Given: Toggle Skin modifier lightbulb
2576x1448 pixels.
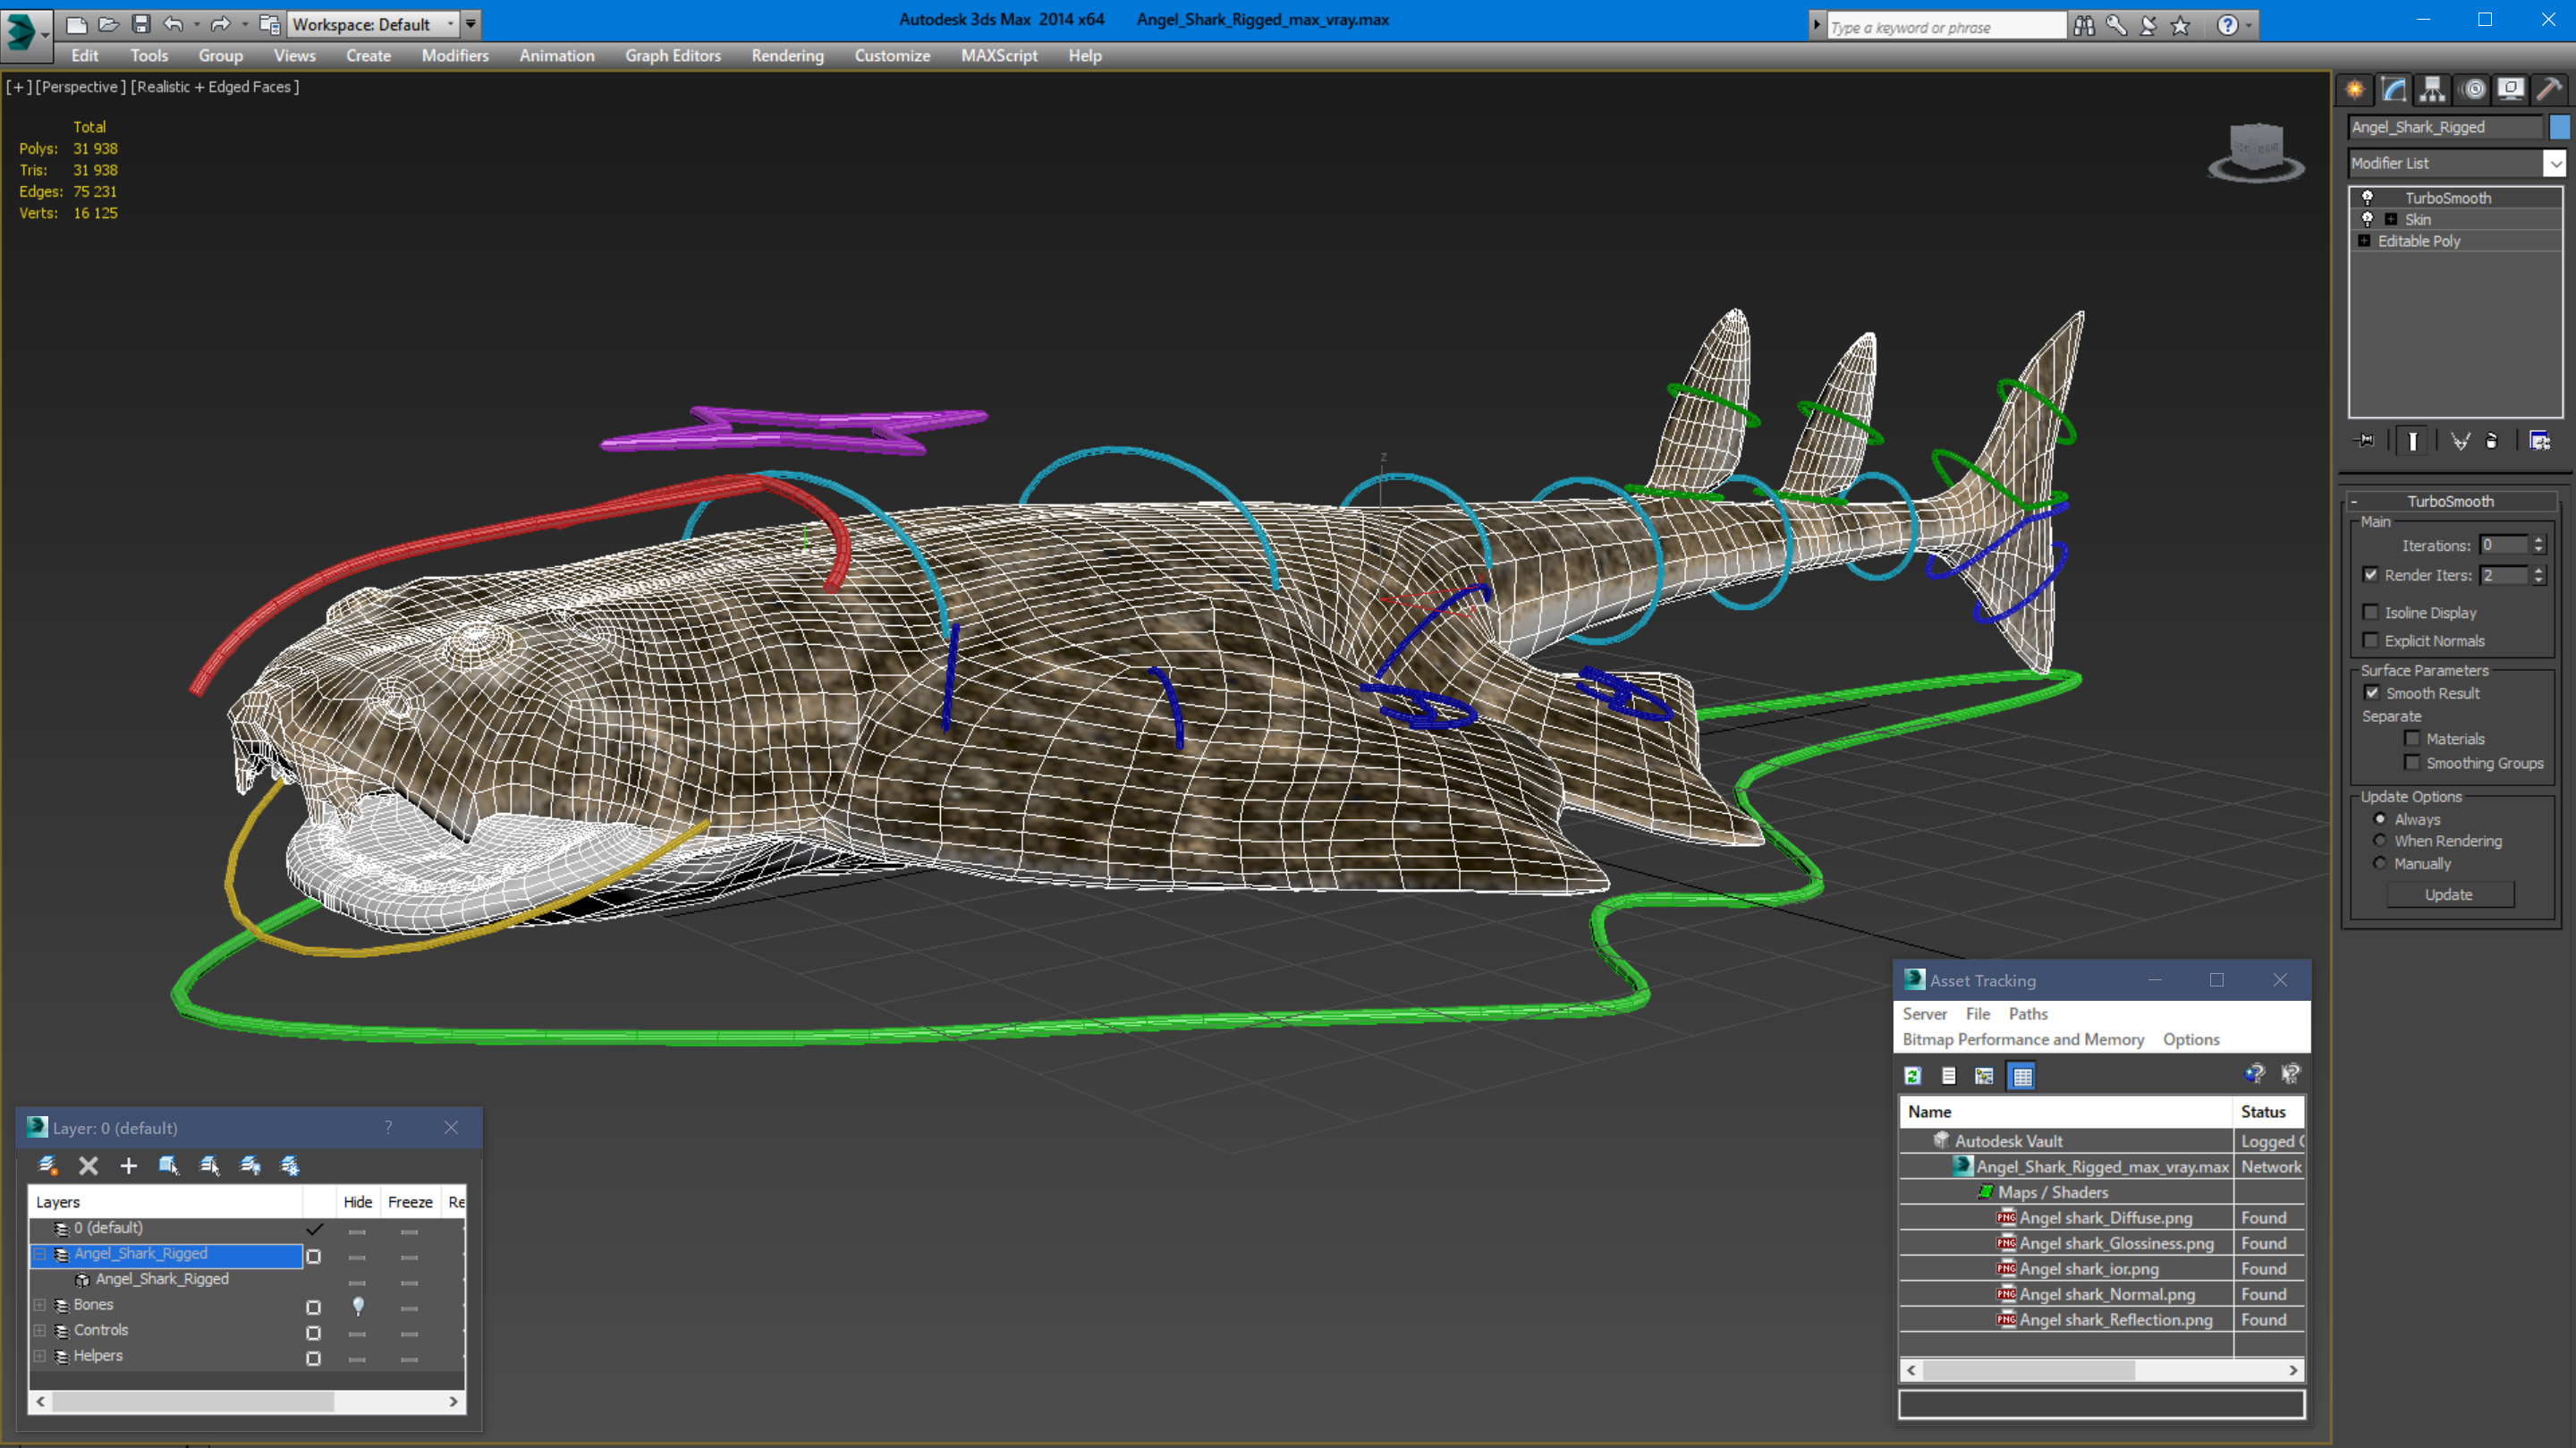Looking at the screenshot, I should pyautogui.click(x=2367, y=220).
